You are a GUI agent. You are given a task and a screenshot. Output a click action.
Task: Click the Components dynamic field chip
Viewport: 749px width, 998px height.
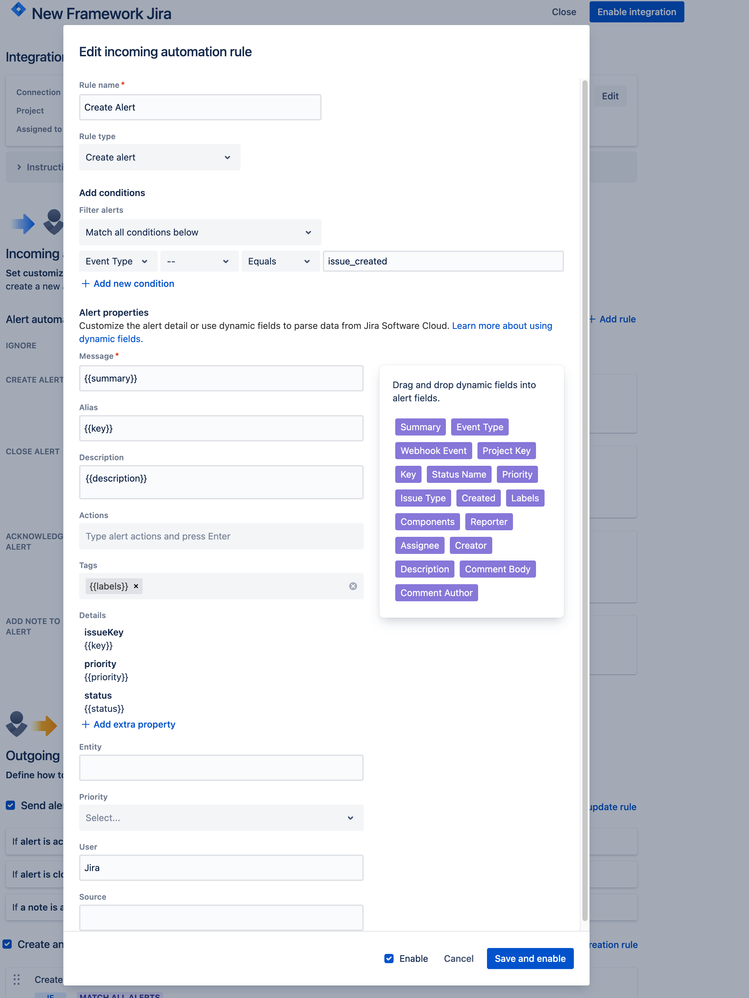(428, 521)
